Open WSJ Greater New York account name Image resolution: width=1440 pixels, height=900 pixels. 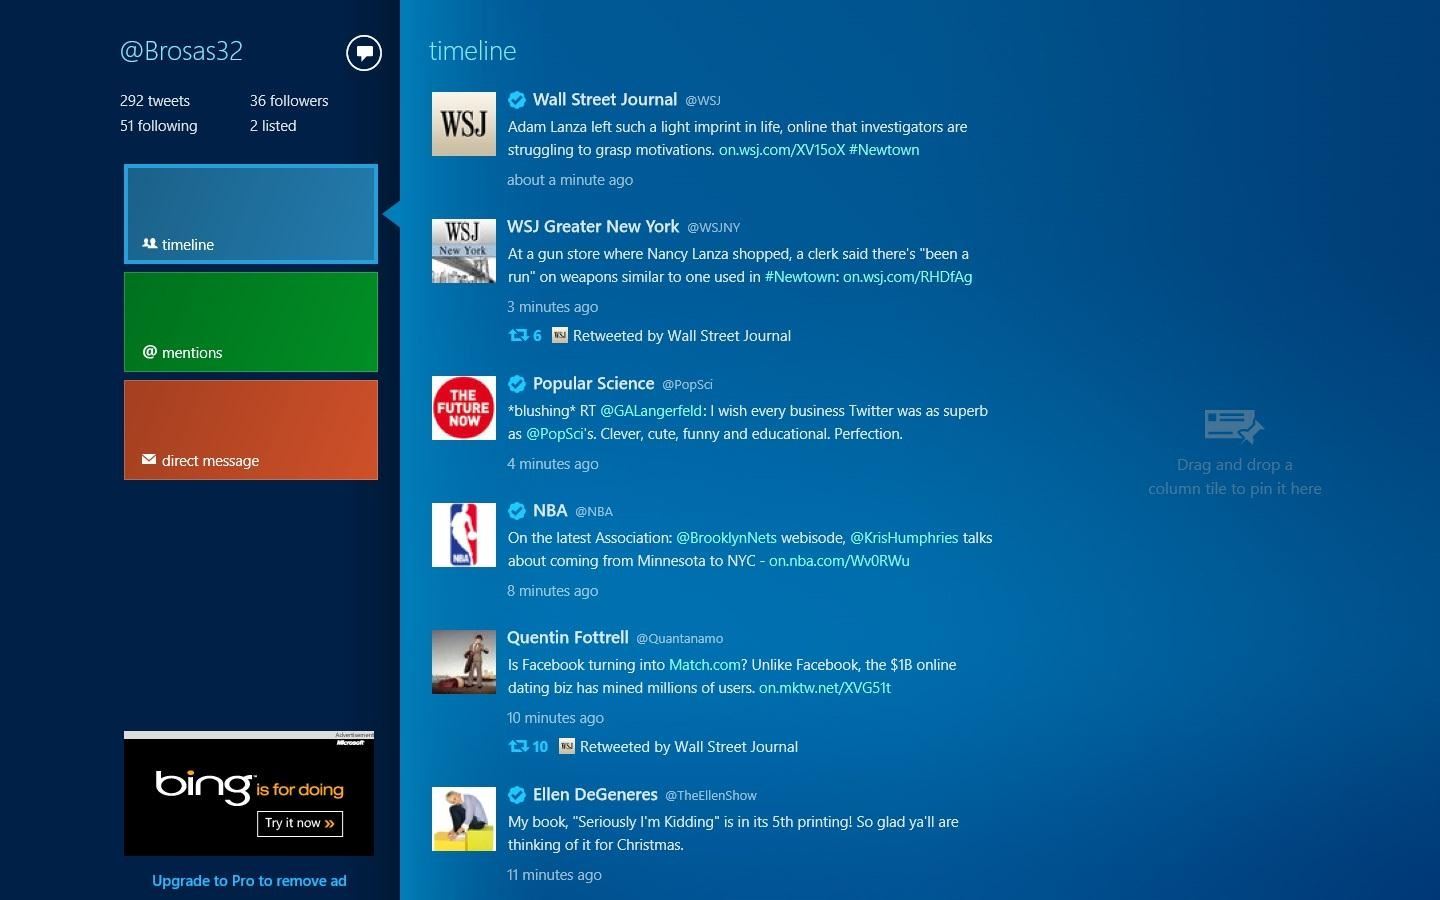point(593,227)
